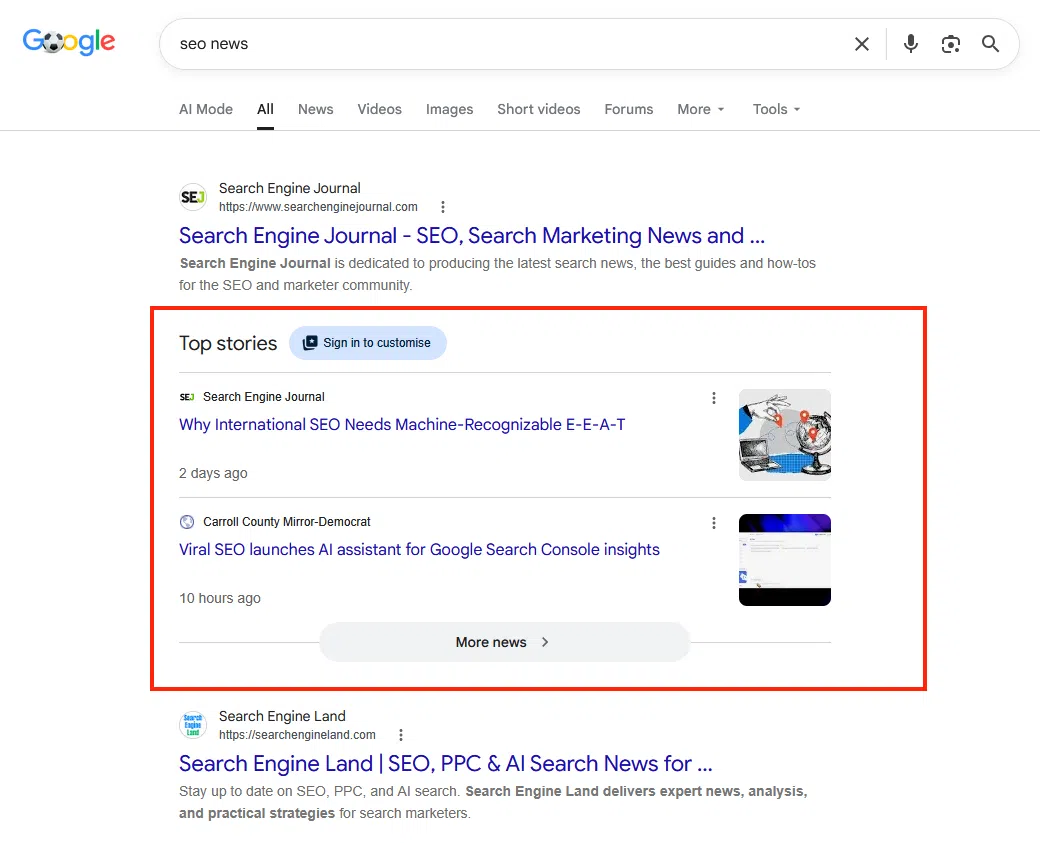1040x843 pixels.
Task: Open the 'Search Engine Land | SEO, PPC & AI Search News' link
Action: (446, 763)
